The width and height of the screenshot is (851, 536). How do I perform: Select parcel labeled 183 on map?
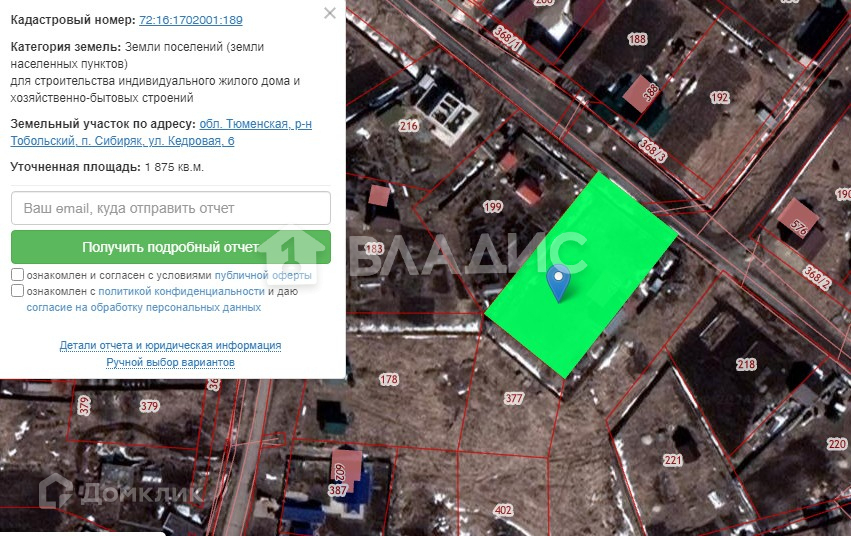(x=374, y=248)
